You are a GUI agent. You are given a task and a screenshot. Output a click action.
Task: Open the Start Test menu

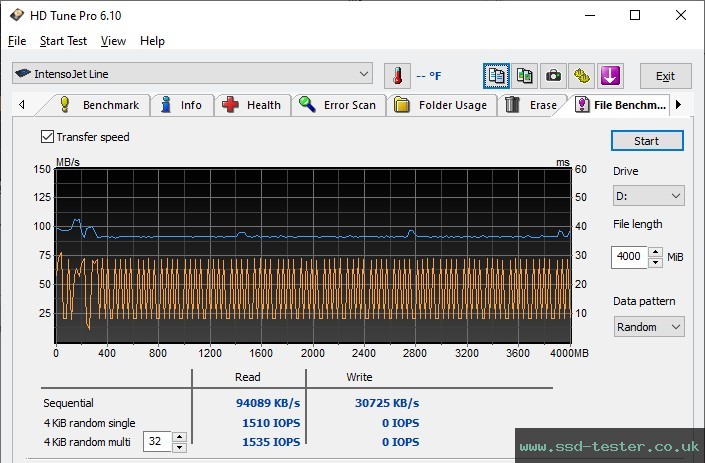click(63, 41)
